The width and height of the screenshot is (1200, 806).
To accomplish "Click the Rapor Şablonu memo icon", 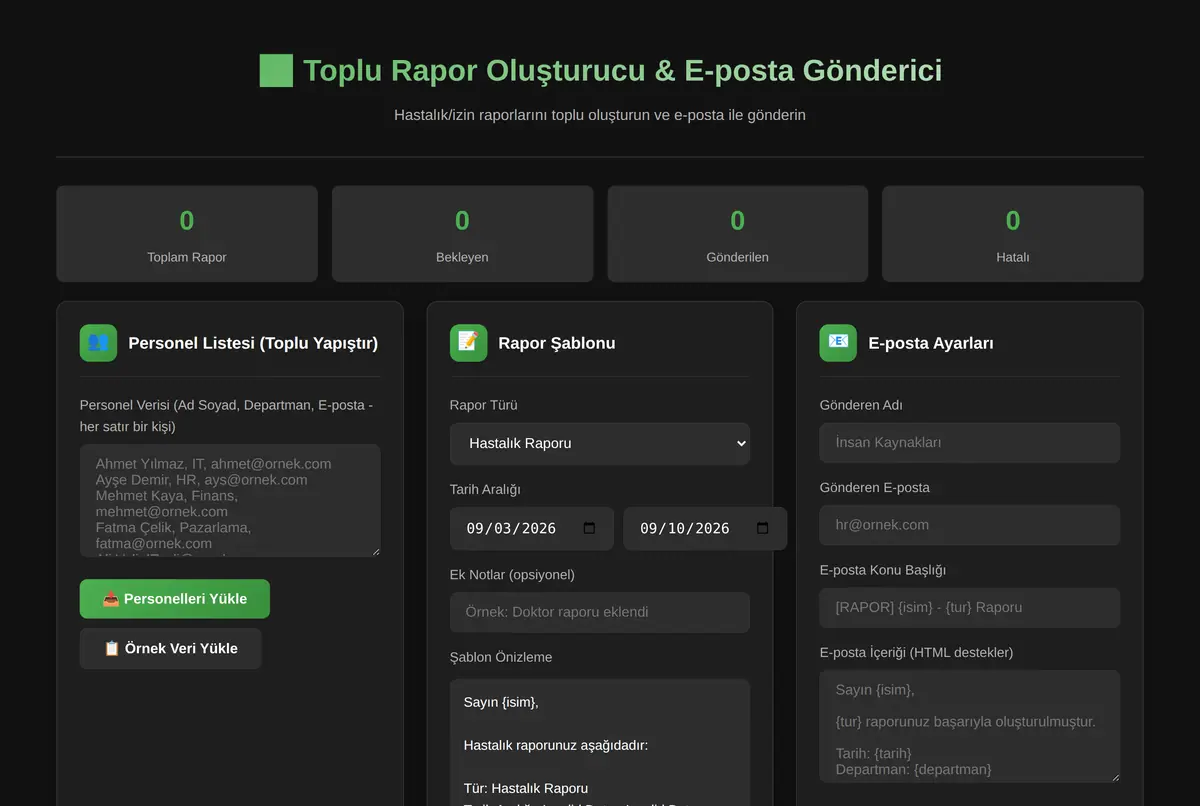I will 468,343.
